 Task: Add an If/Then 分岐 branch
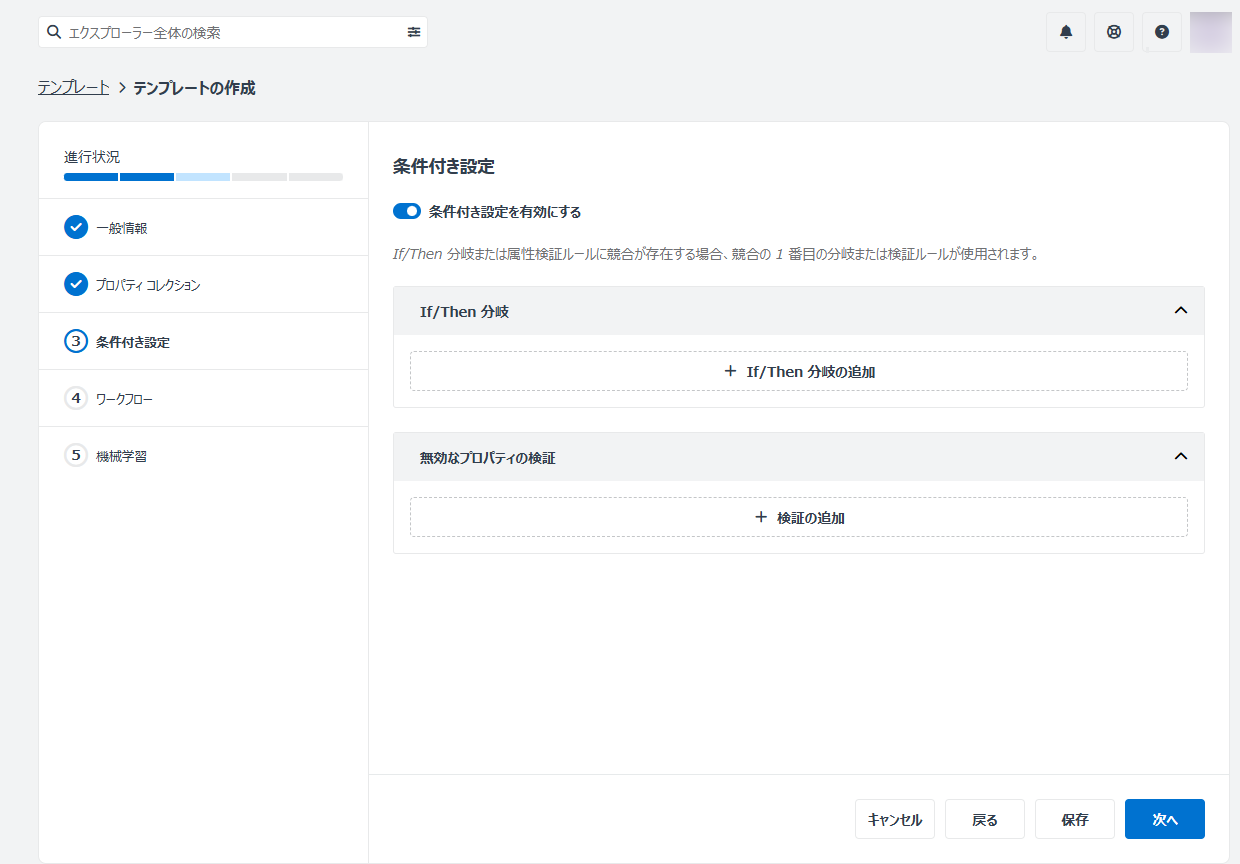tap(798, 371)
